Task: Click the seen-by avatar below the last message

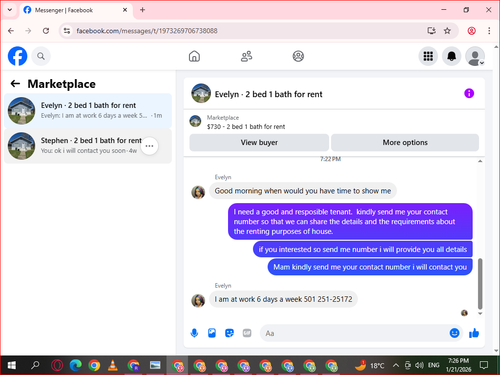Action: (x=464, y=313)
